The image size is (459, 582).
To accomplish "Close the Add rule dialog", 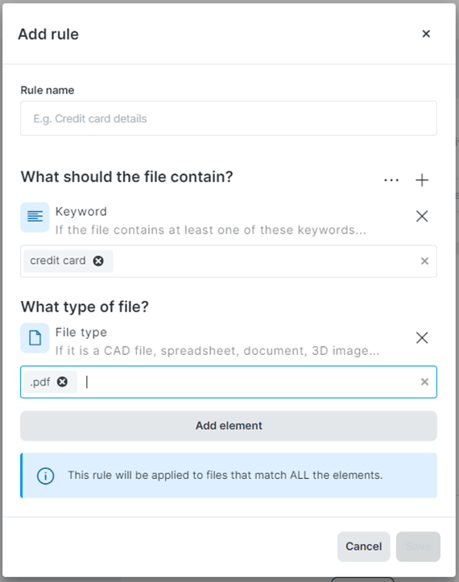I will point(426,34).
